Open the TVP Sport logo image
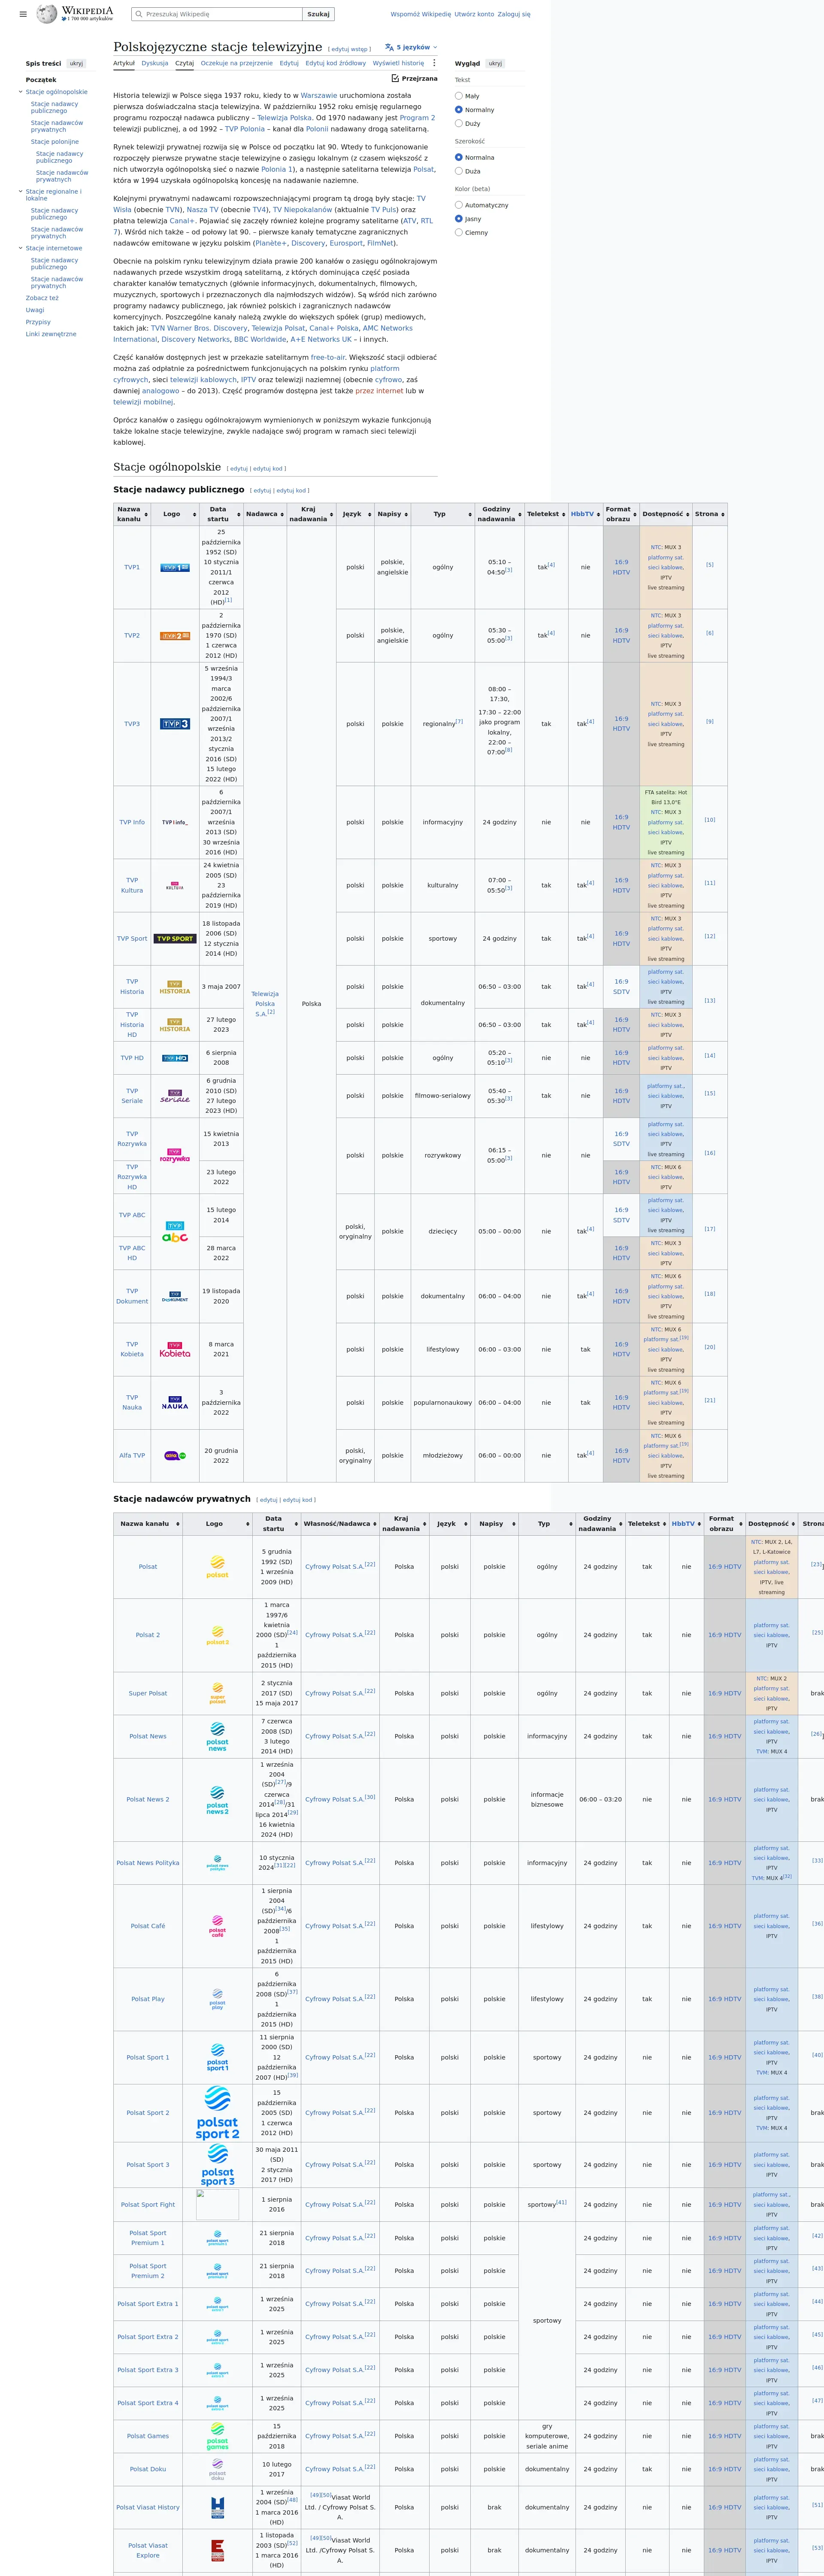Image resolution: width=824 pixels, height=2576 pixels. click(175, 939)
